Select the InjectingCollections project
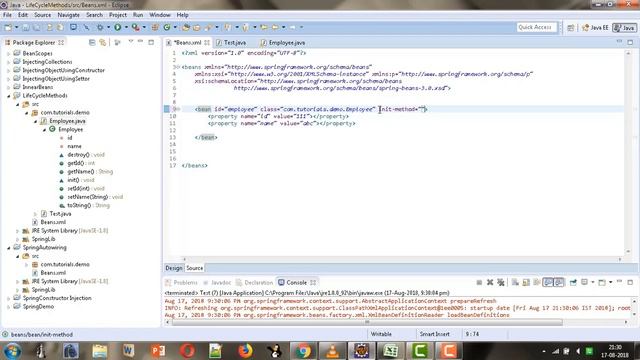The image size is (640, 360). (x=43, y=62)
